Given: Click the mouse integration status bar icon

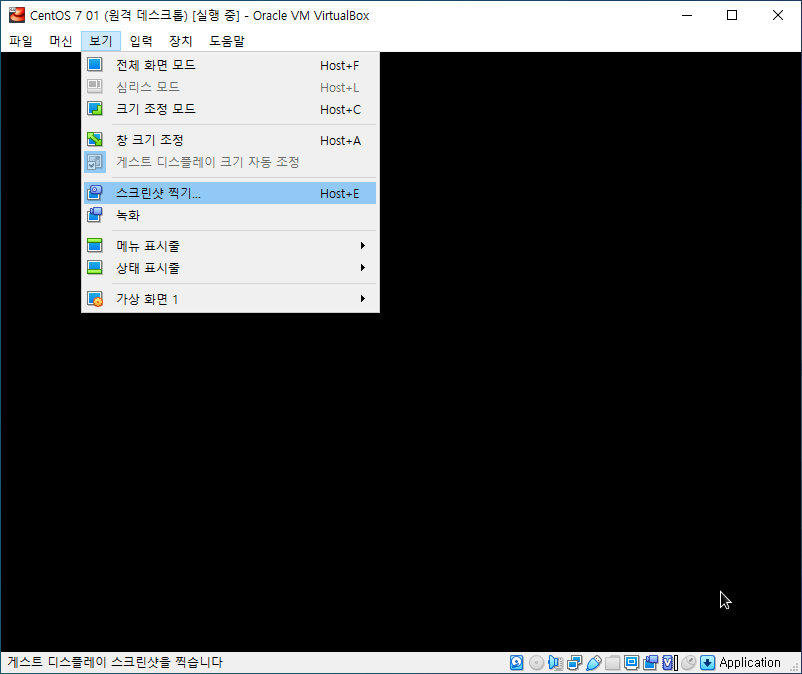Looking at the screenshot, I should click(688, 663).
